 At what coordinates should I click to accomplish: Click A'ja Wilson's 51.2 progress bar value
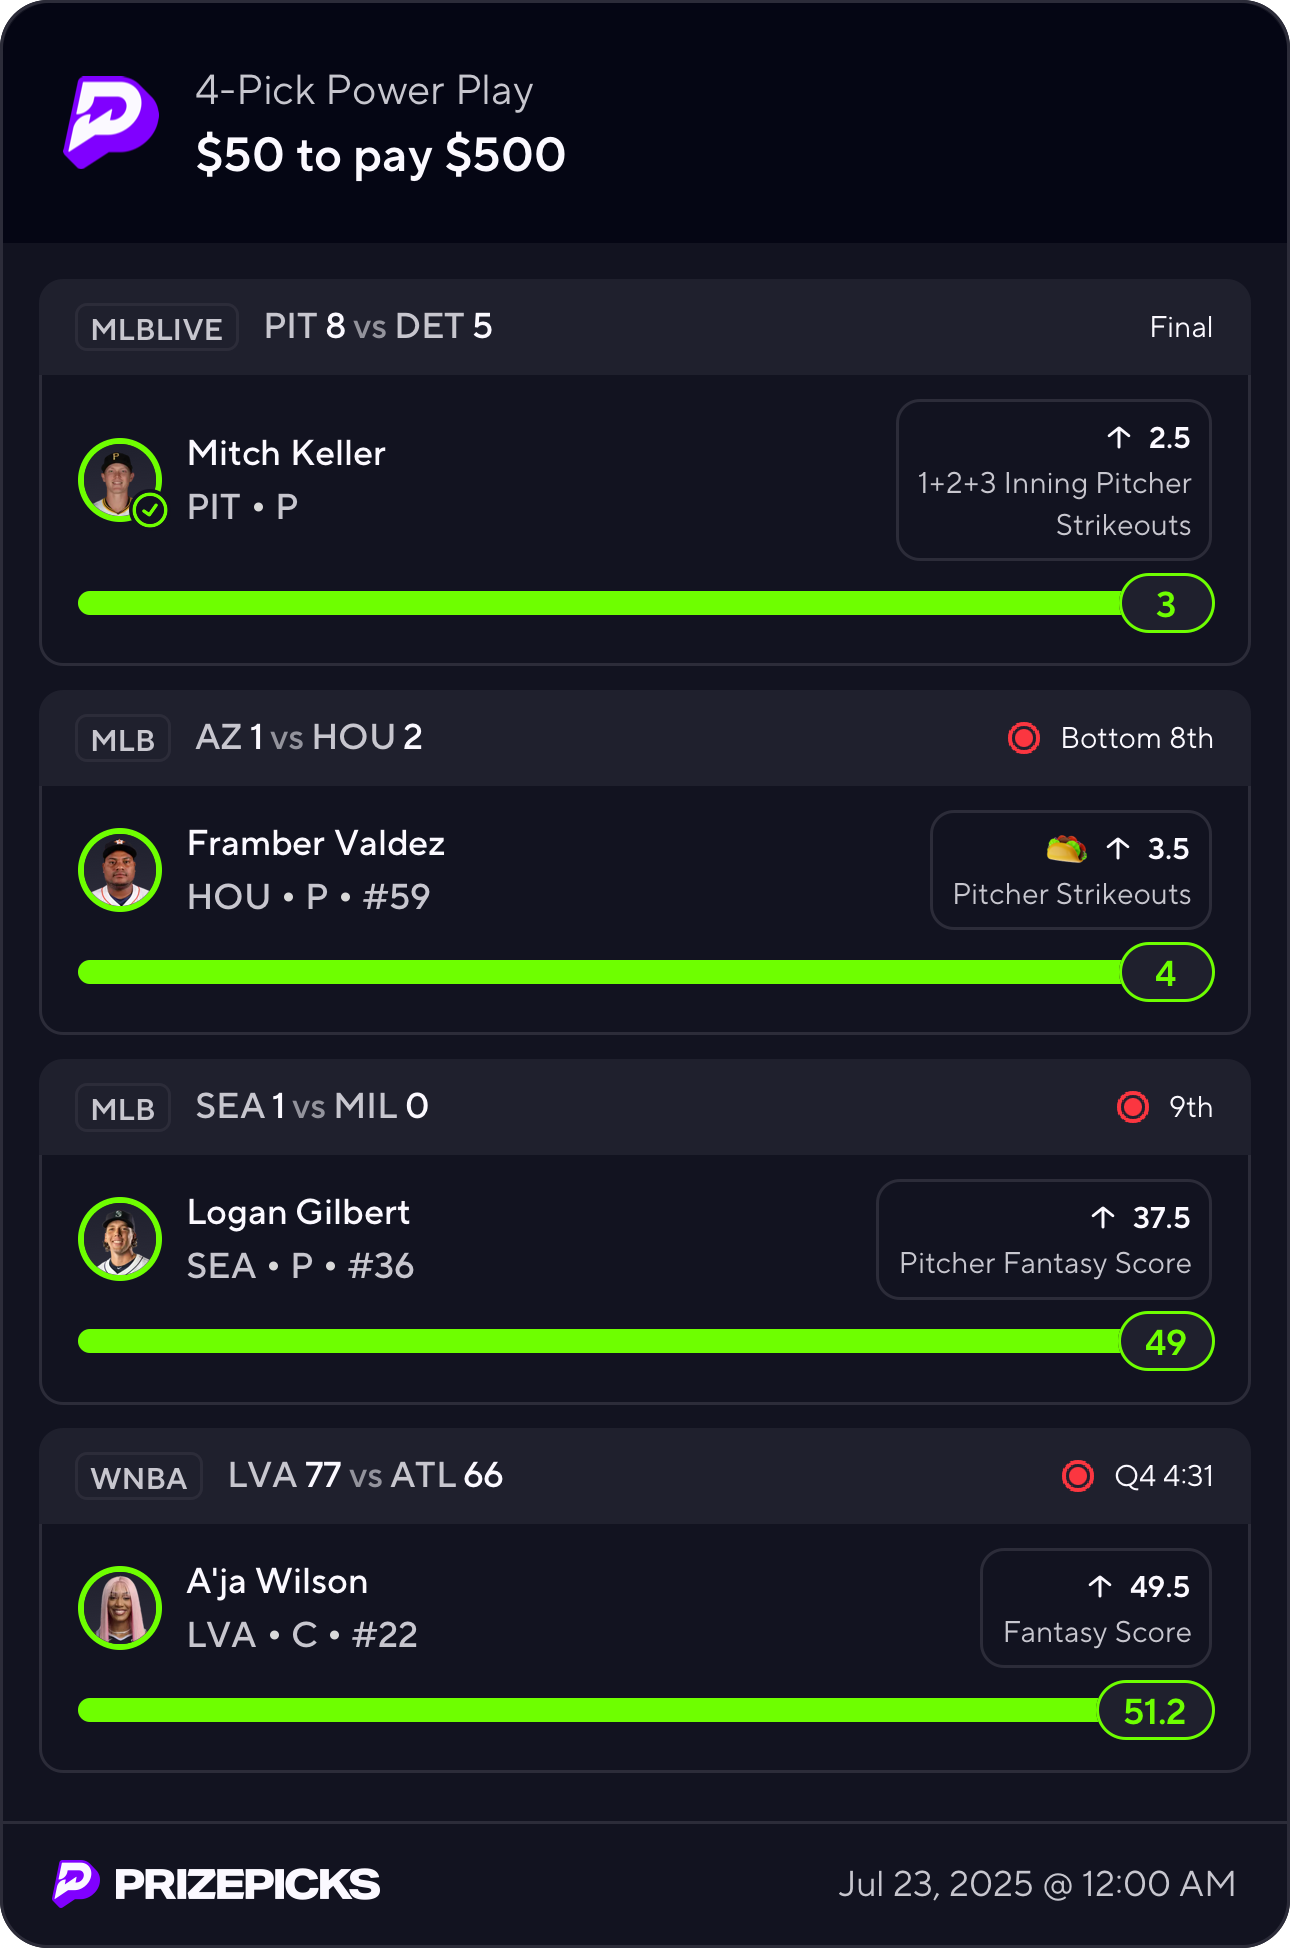pos(1155,1711)
